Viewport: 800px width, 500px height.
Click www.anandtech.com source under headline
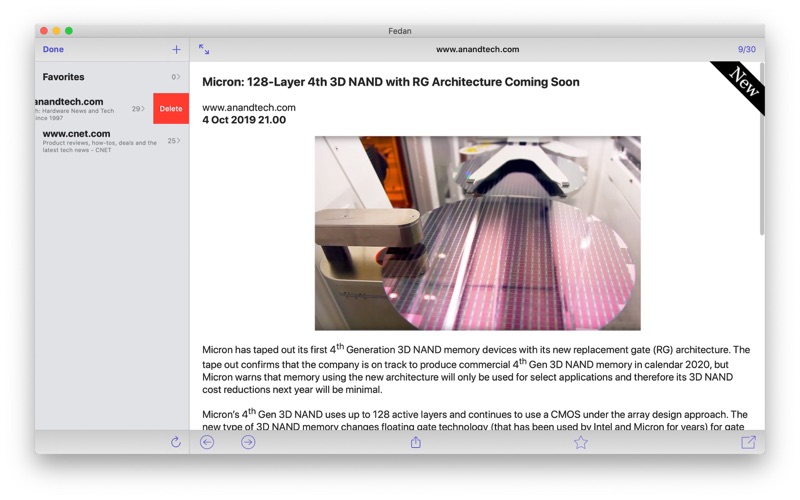pyautogui.click(x=249, y=108)
